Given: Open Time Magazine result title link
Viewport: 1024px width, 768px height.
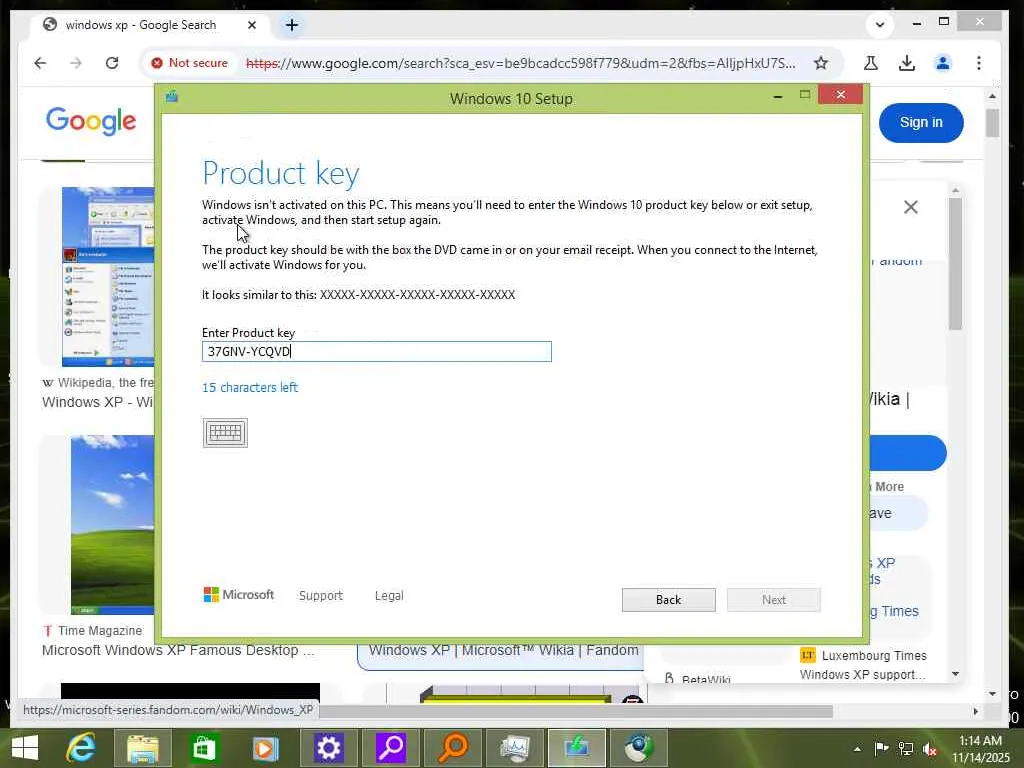Looking at the screenshot, I should click(x=178, y=650).
